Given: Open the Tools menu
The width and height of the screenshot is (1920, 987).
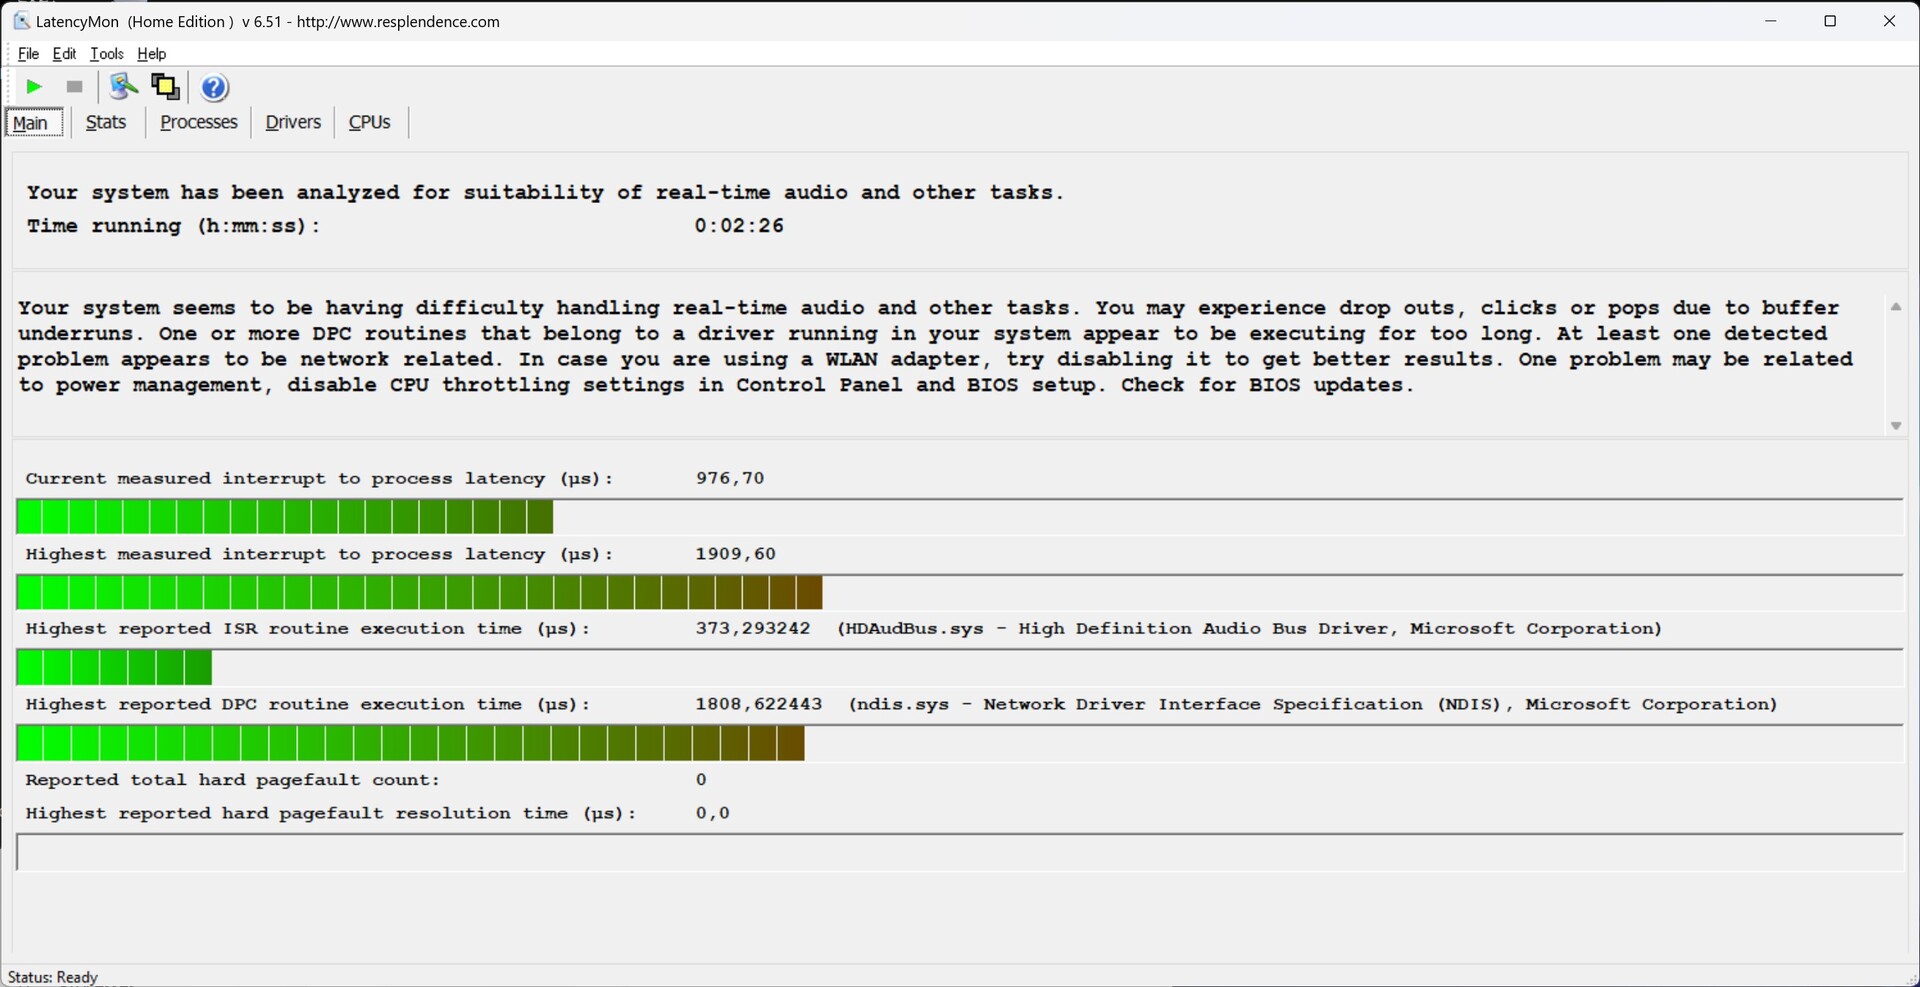Looking at the screenshot, I should (107, 54).
